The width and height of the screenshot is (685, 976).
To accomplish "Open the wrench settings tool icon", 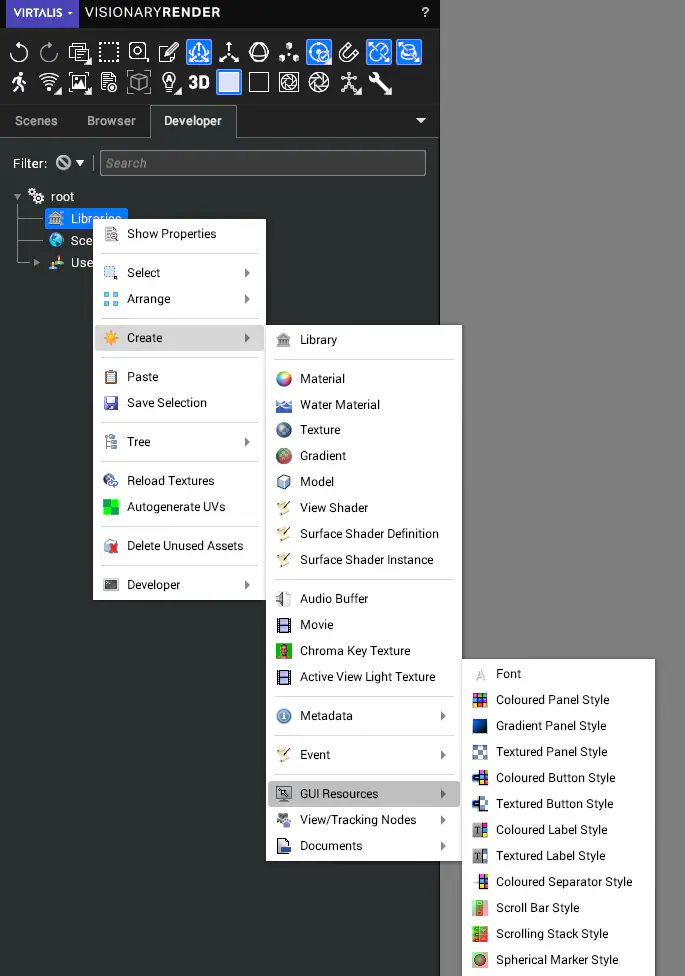I will pyautogui.click(x=380, y=83).
